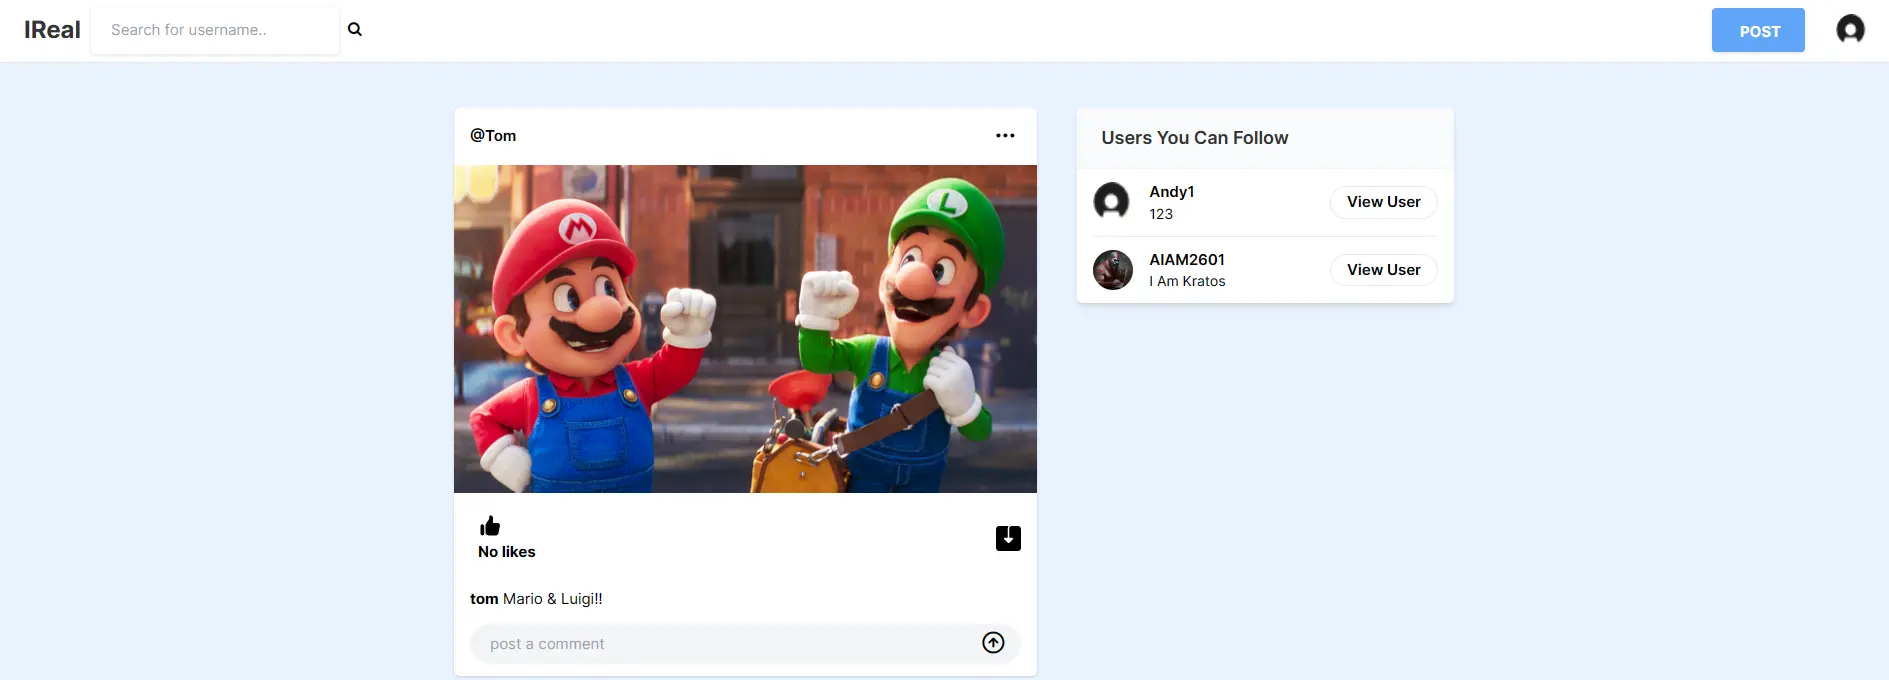
Task: Open the three-dot post options menu
Action: [x=1005, y=136]
